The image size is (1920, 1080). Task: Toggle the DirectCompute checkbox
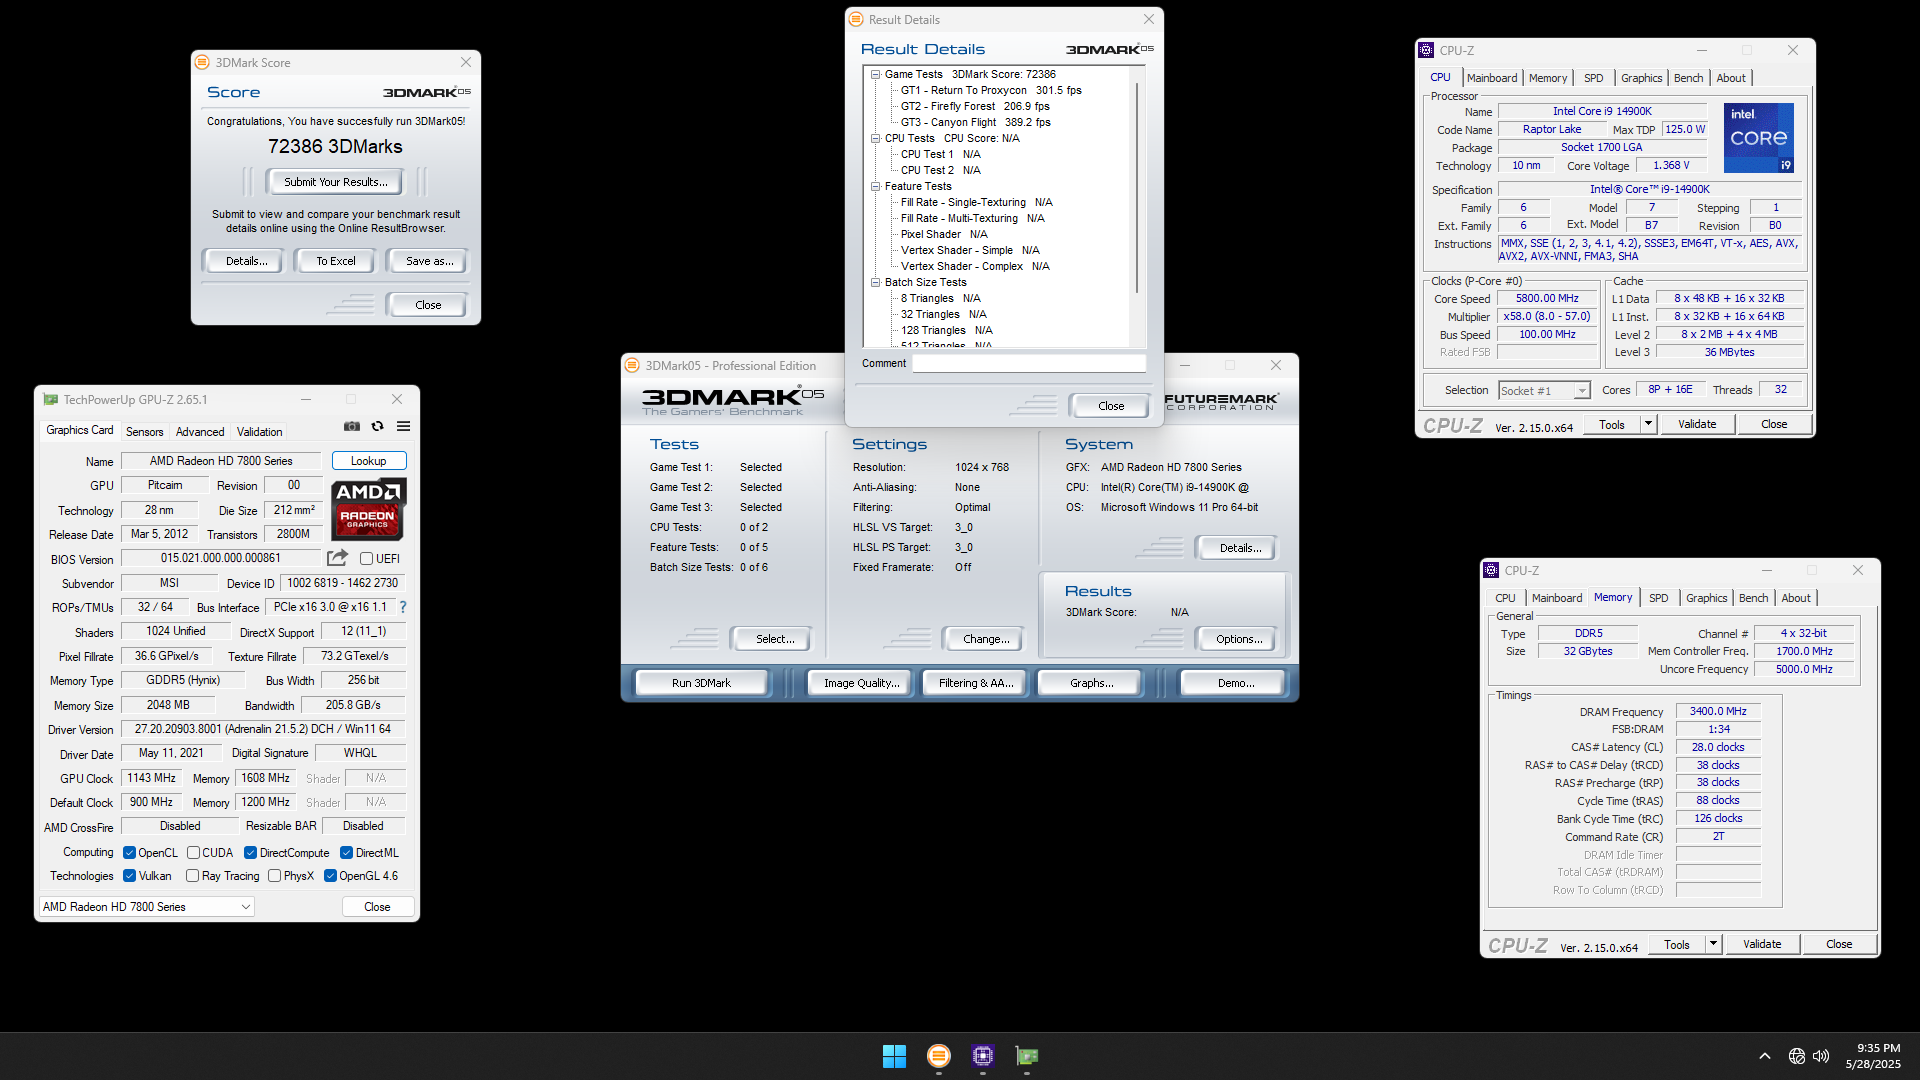[250, 853]
